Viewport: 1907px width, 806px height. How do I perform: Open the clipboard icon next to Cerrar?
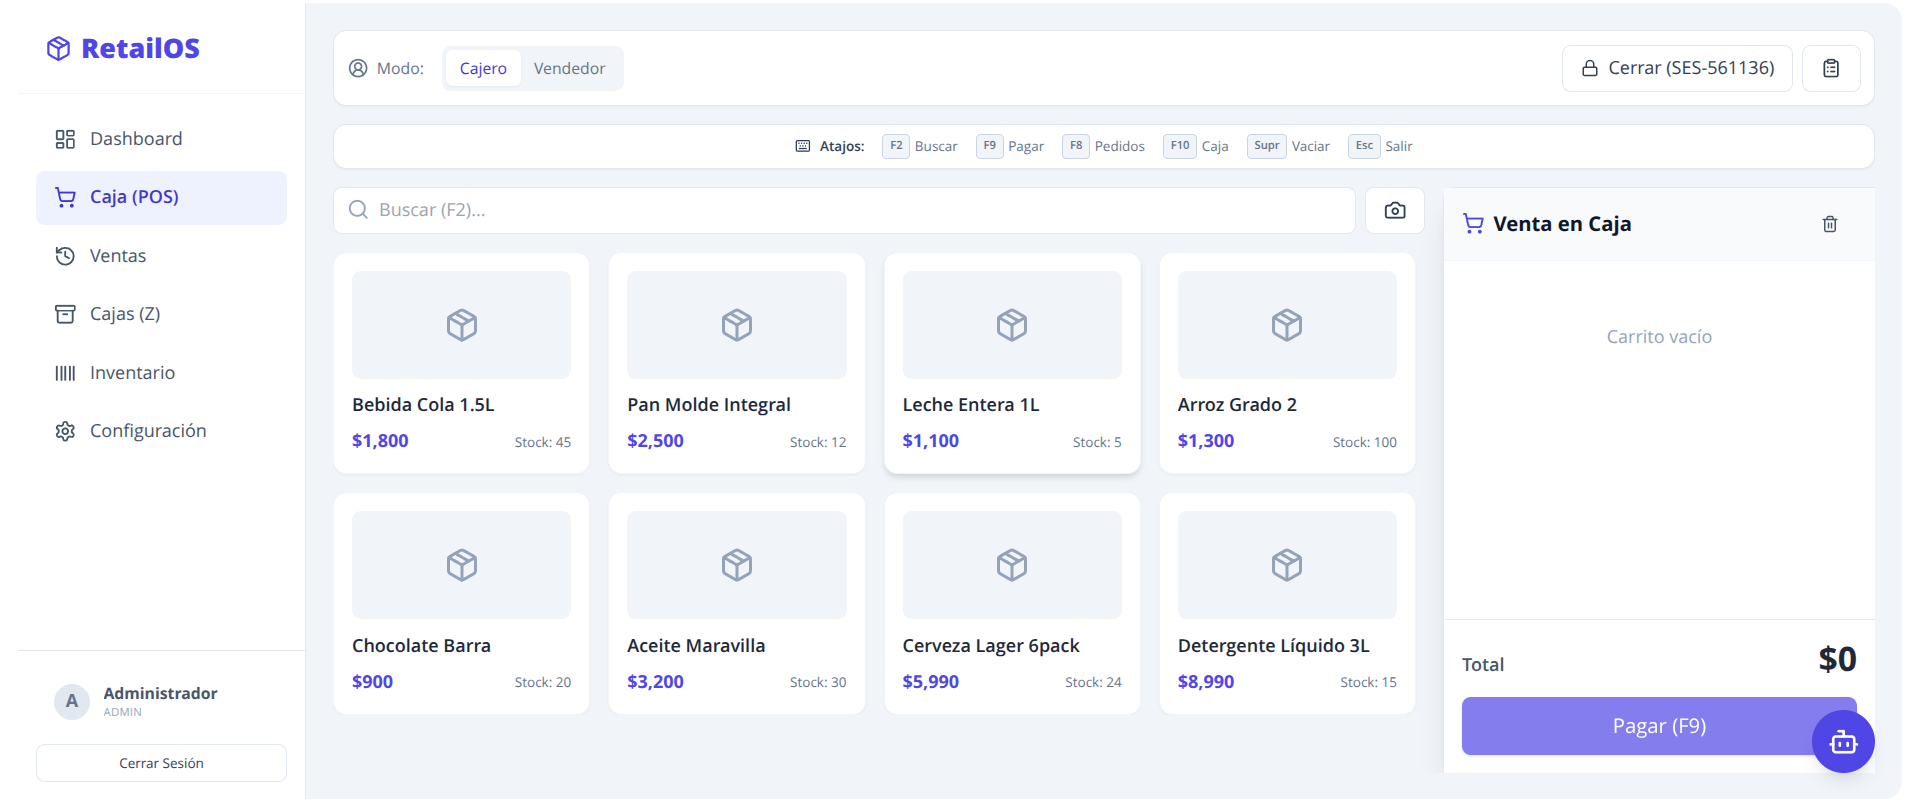[1830, 68]
